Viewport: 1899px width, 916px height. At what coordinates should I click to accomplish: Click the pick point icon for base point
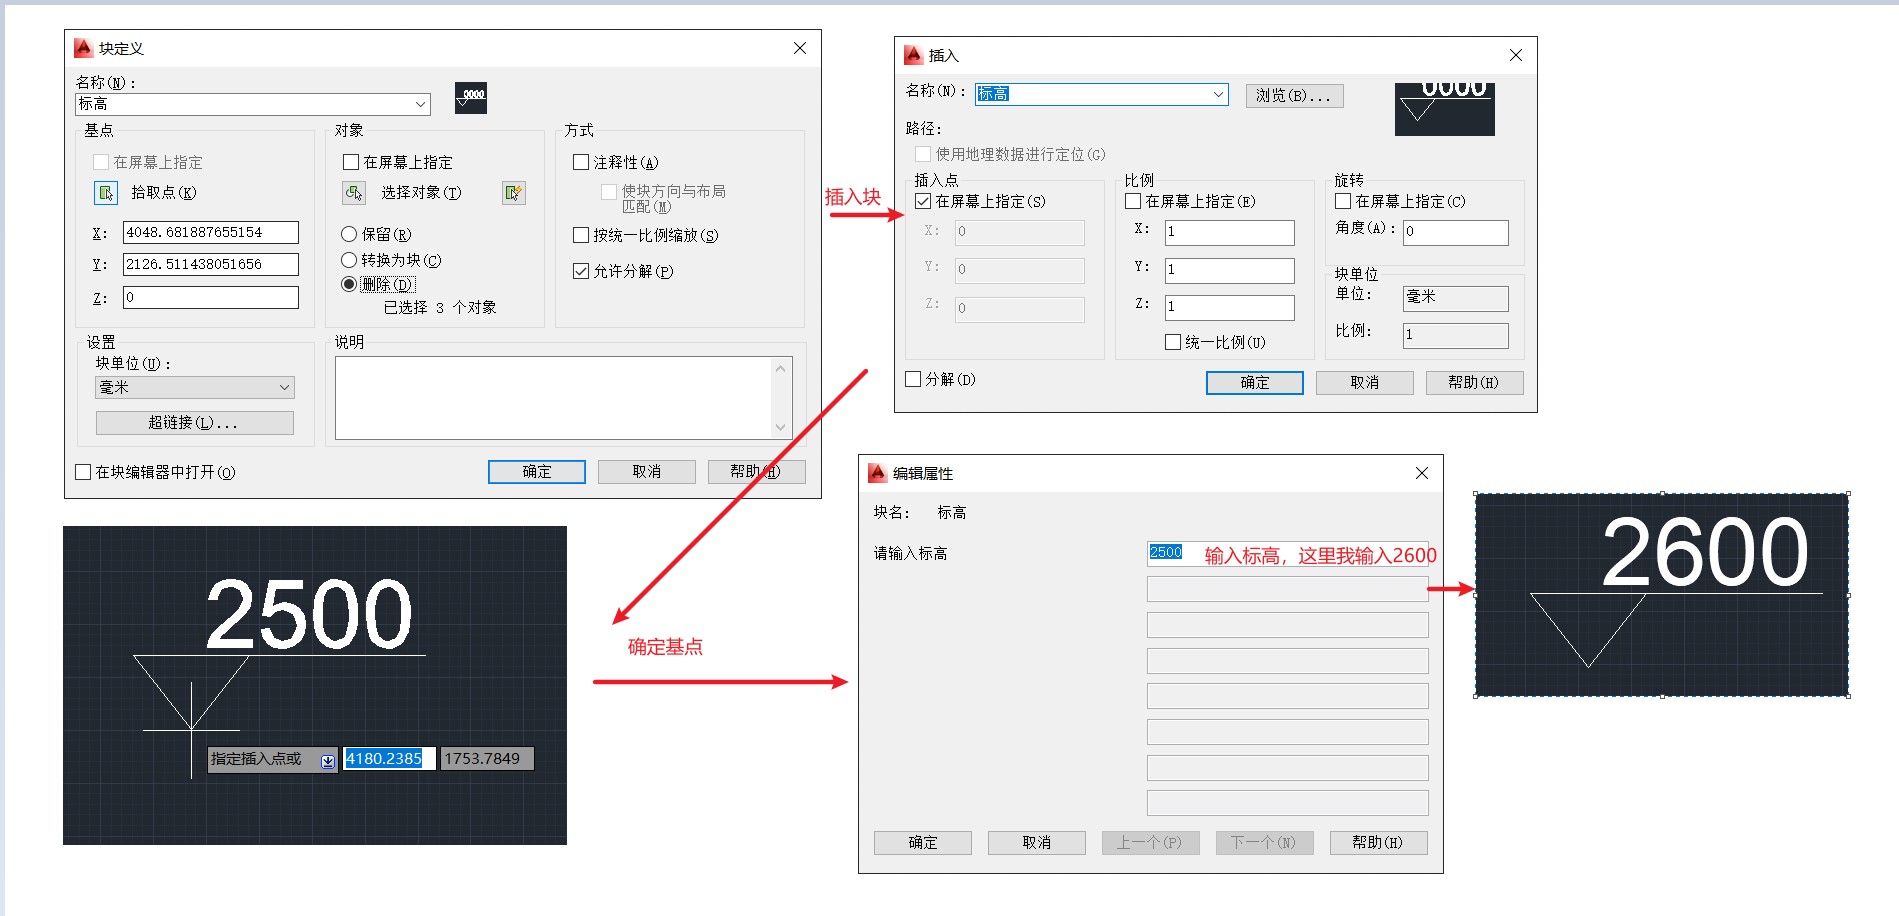tap(105, 193)
